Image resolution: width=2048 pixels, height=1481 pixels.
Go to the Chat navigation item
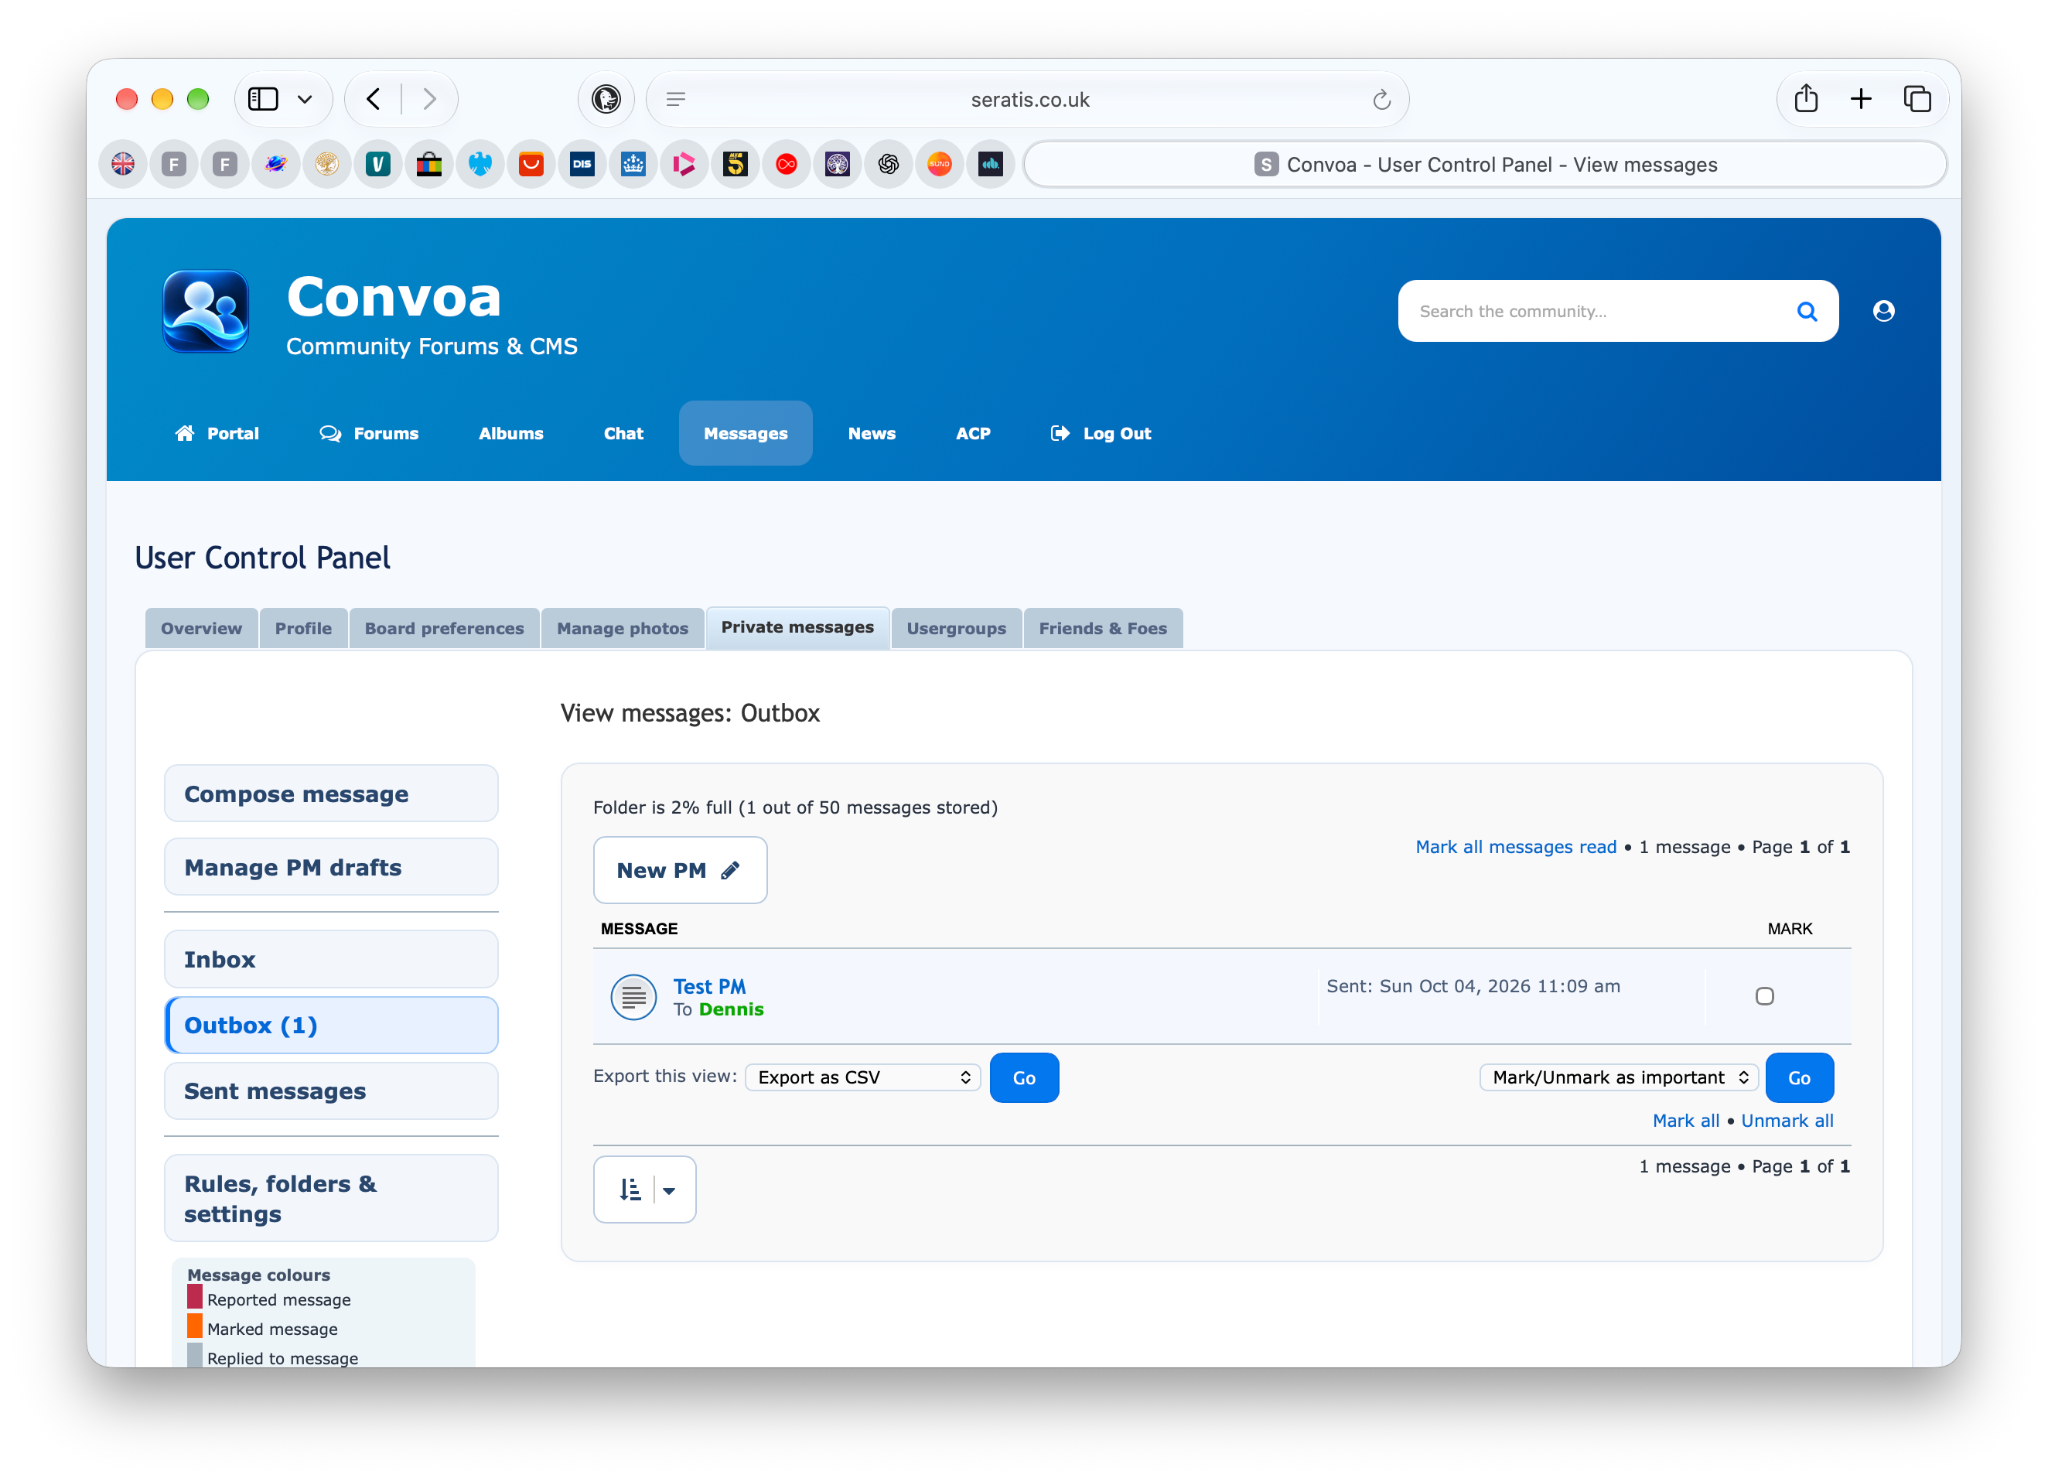(623, 433)
